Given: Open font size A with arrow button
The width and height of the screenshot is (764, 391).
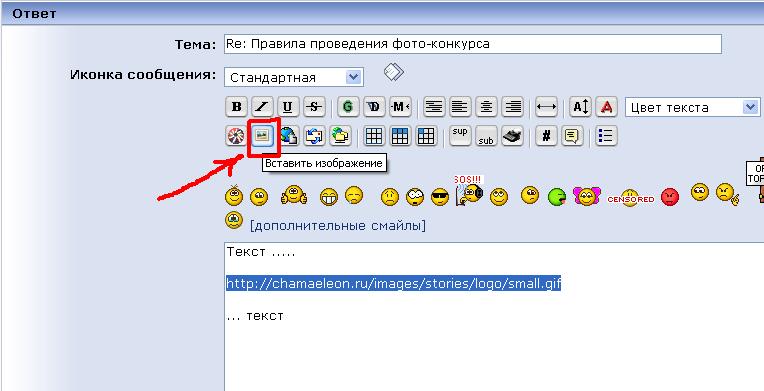Looking at the screenshot, I should pos(580,107).
